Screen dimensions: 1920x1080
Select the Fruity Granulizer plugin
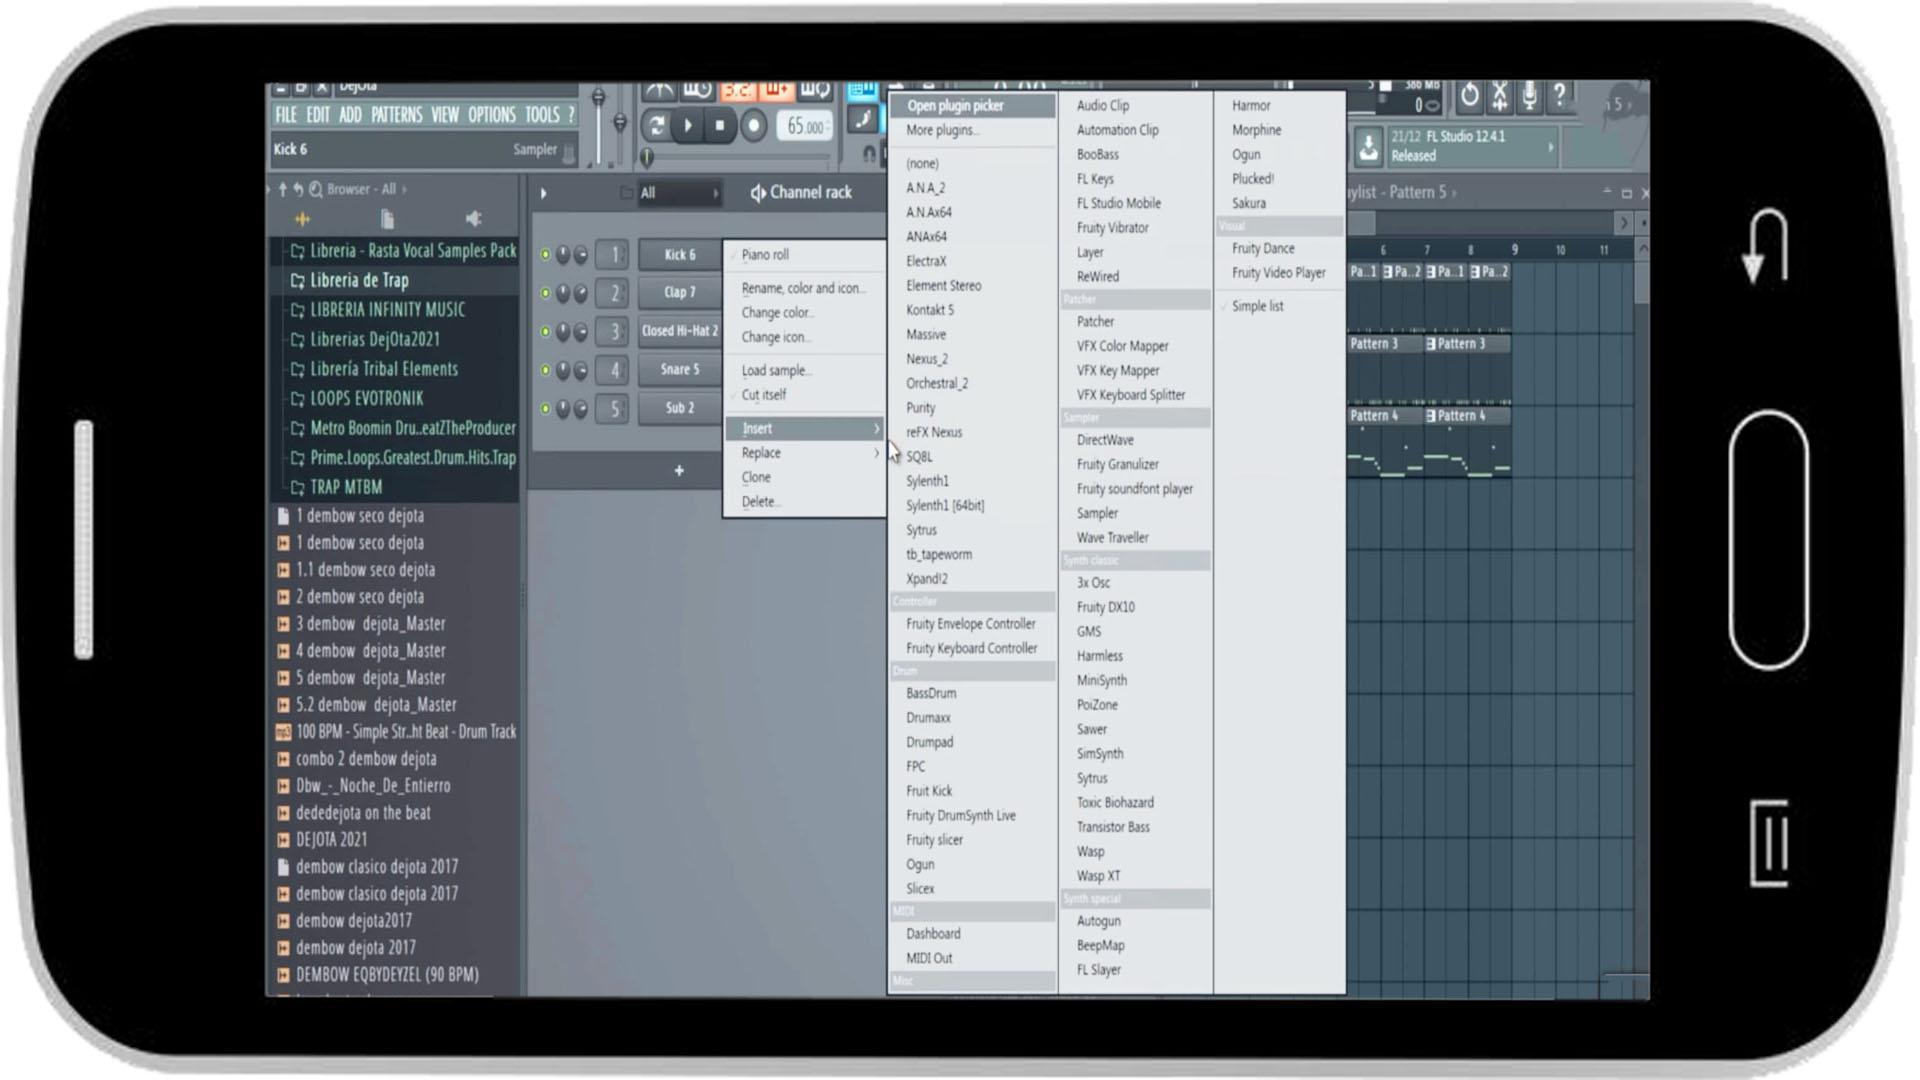point(1116,463)
